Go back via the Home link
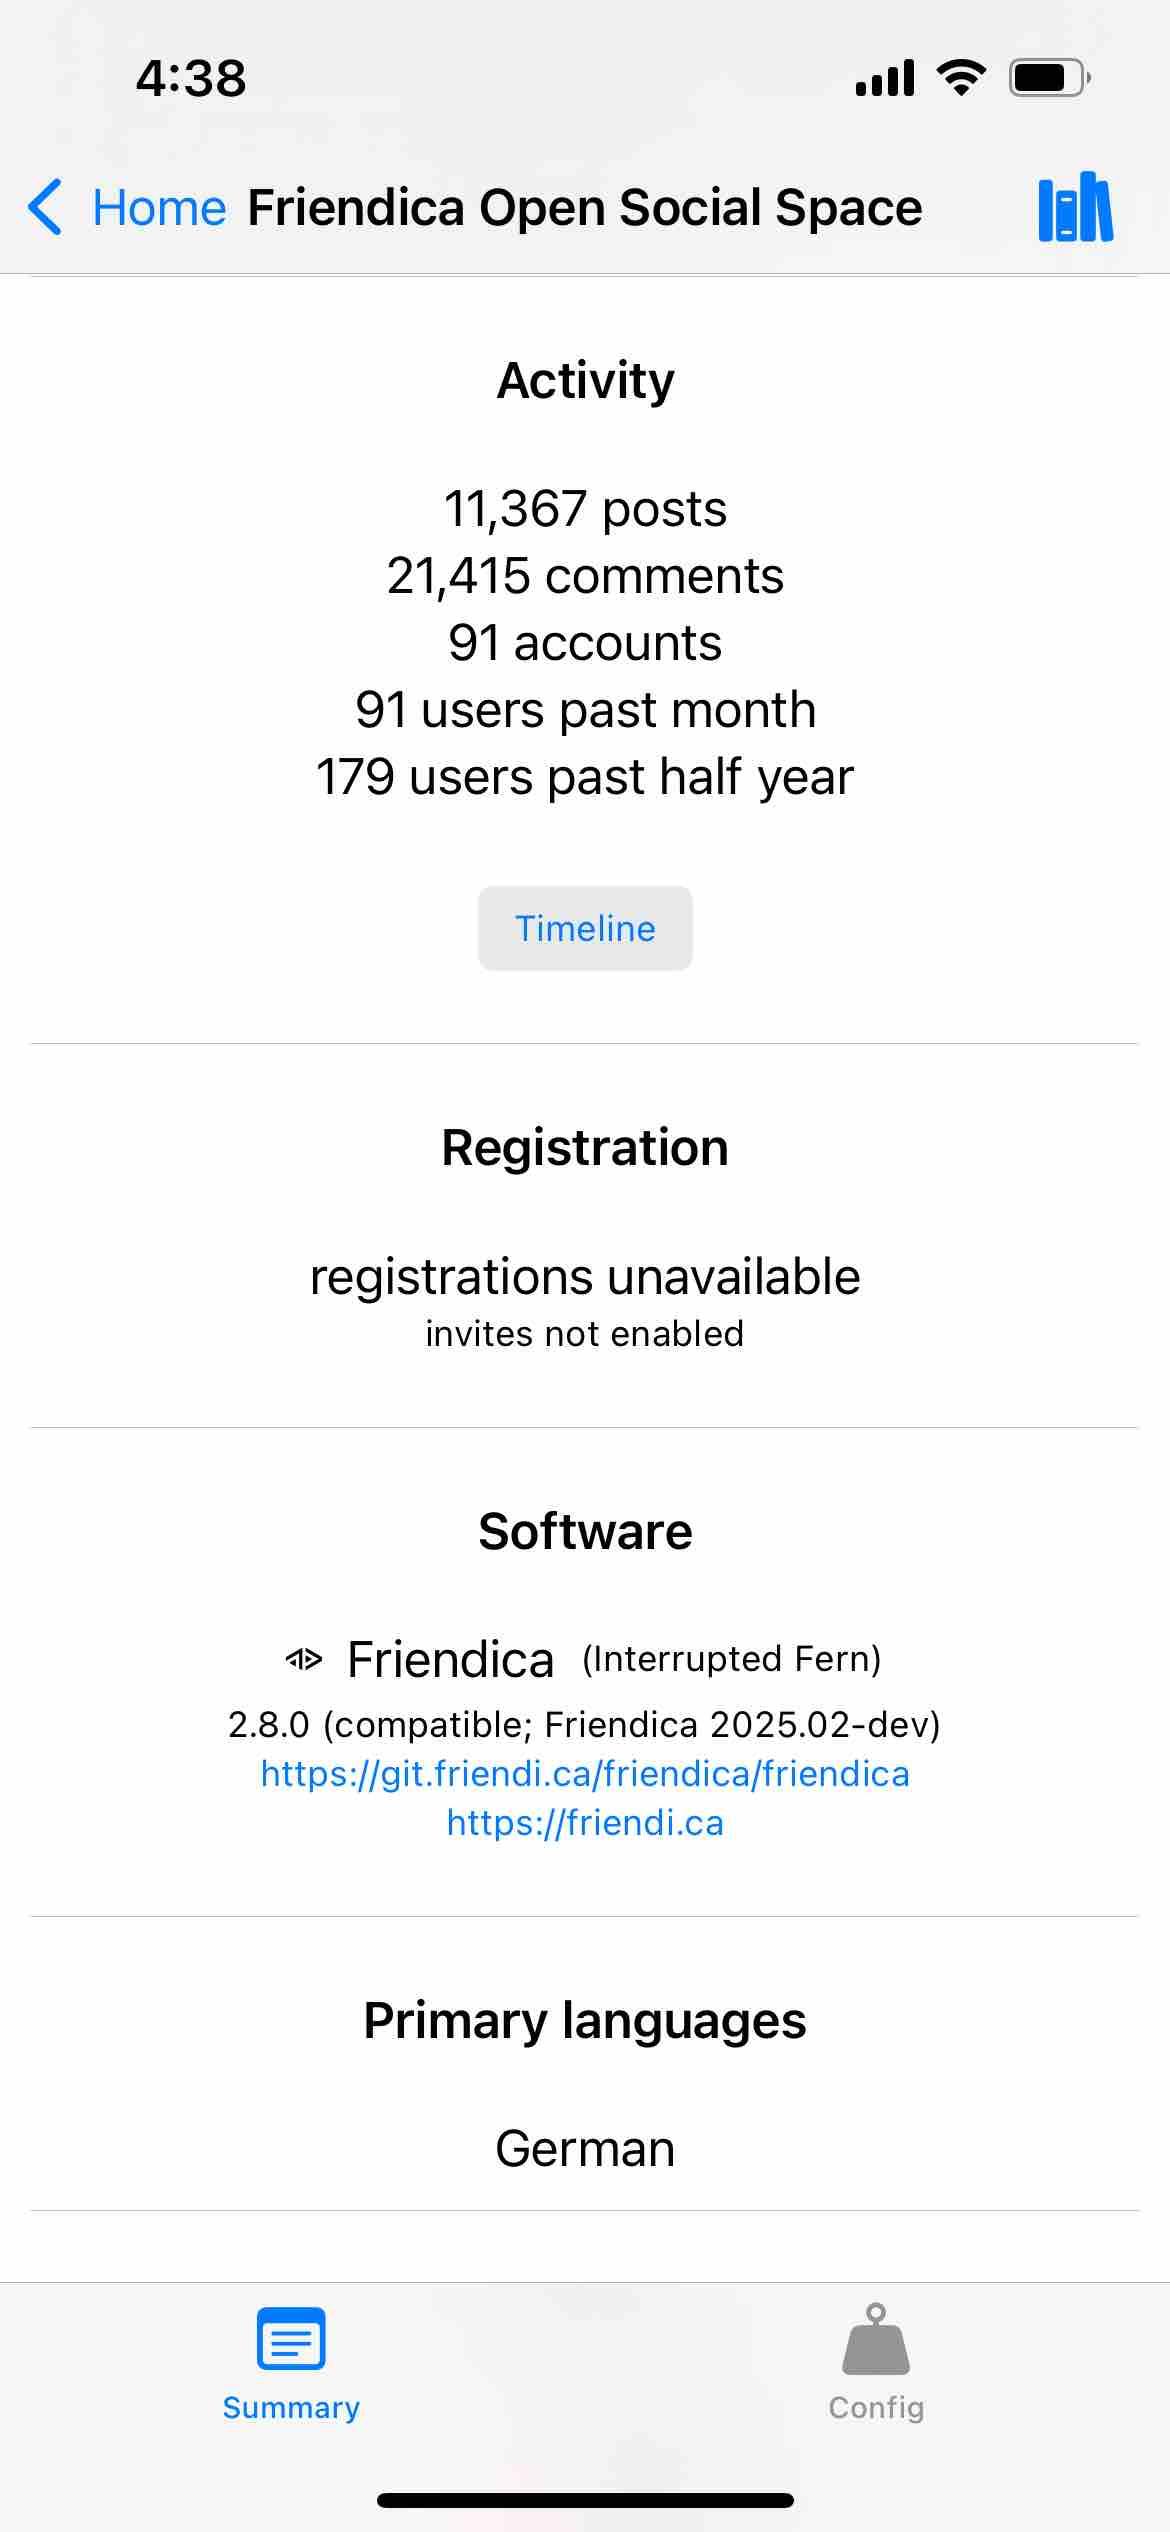 click(159, 208)
